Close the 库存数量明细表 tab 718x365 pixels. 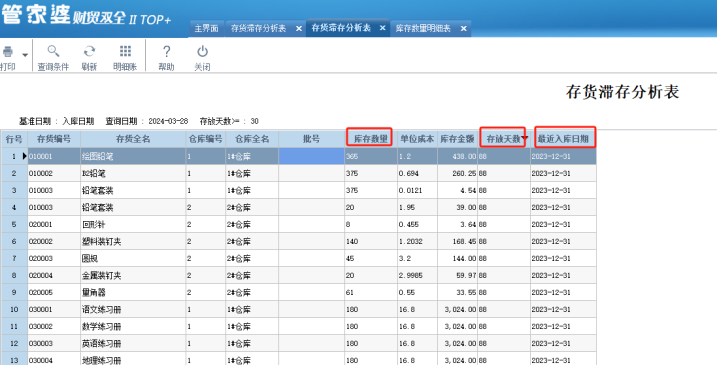463,28
